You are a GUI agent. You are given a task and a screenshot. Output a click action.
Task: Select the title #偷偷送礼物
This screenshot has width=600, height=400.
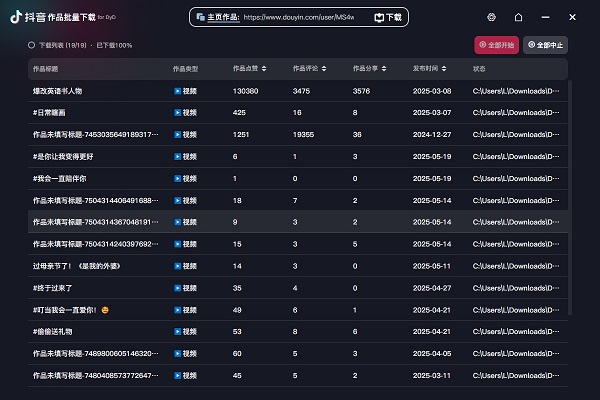click(52, 331)
